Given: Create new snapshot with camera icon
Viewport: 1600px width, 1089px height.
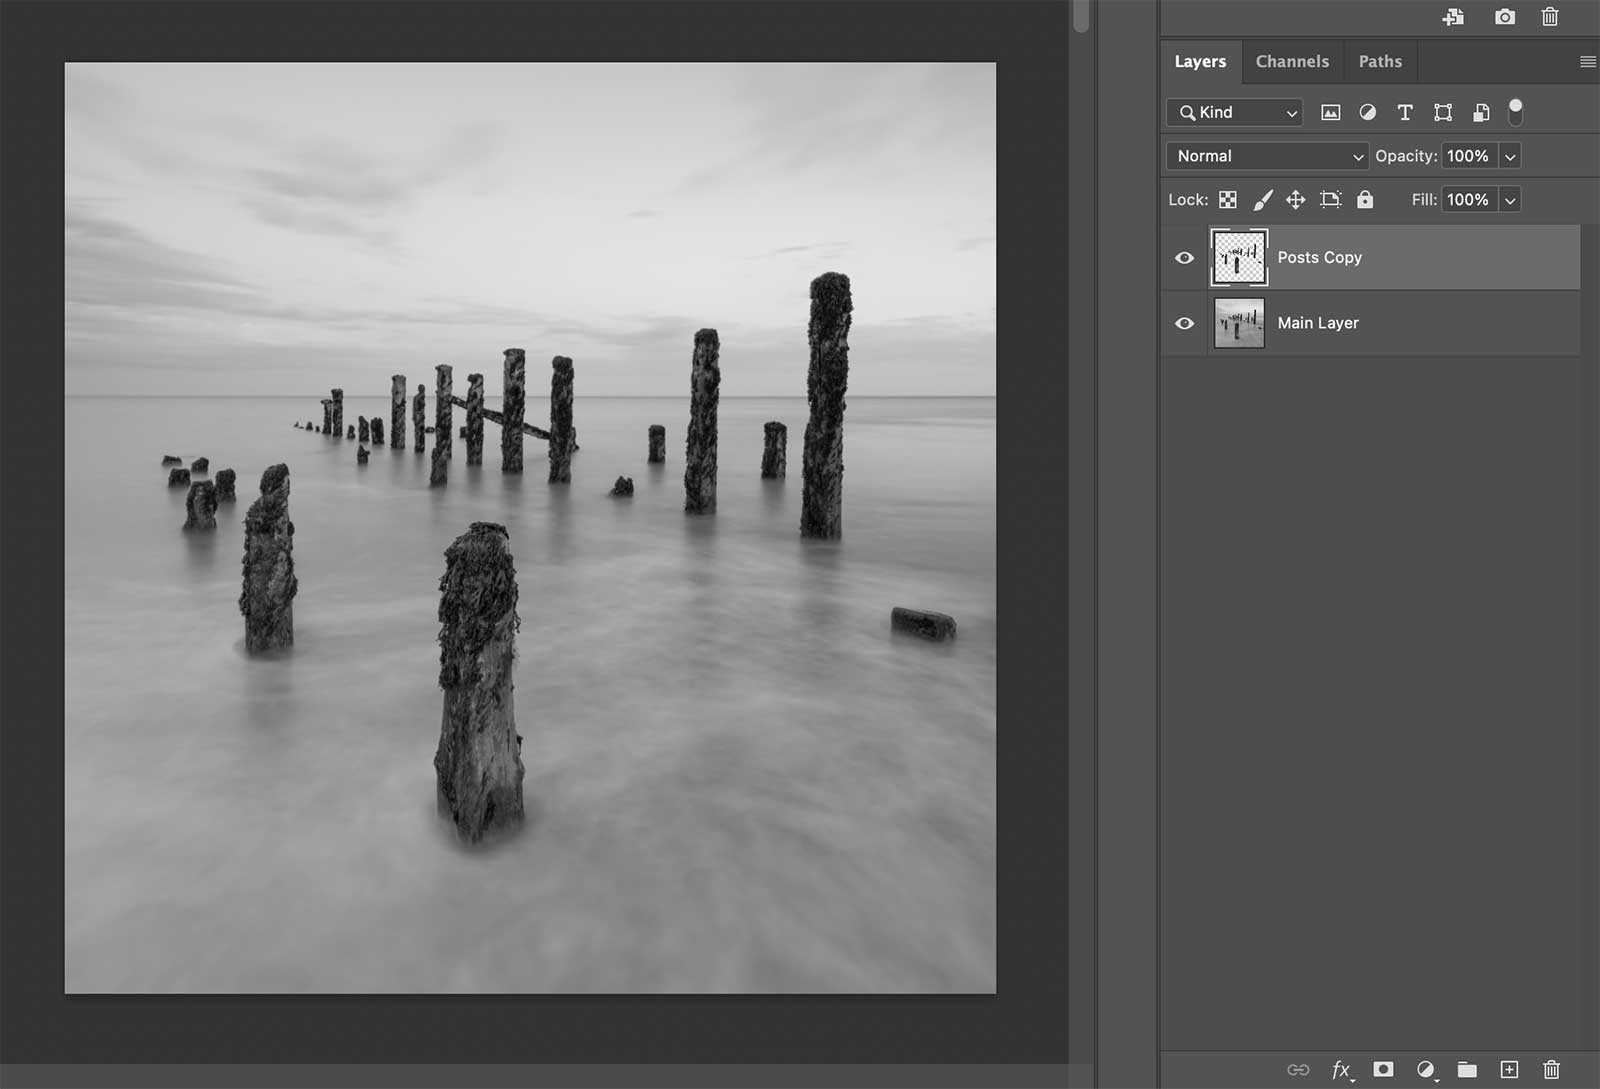Looking at the screenshot, I should tap(1504, 17).
